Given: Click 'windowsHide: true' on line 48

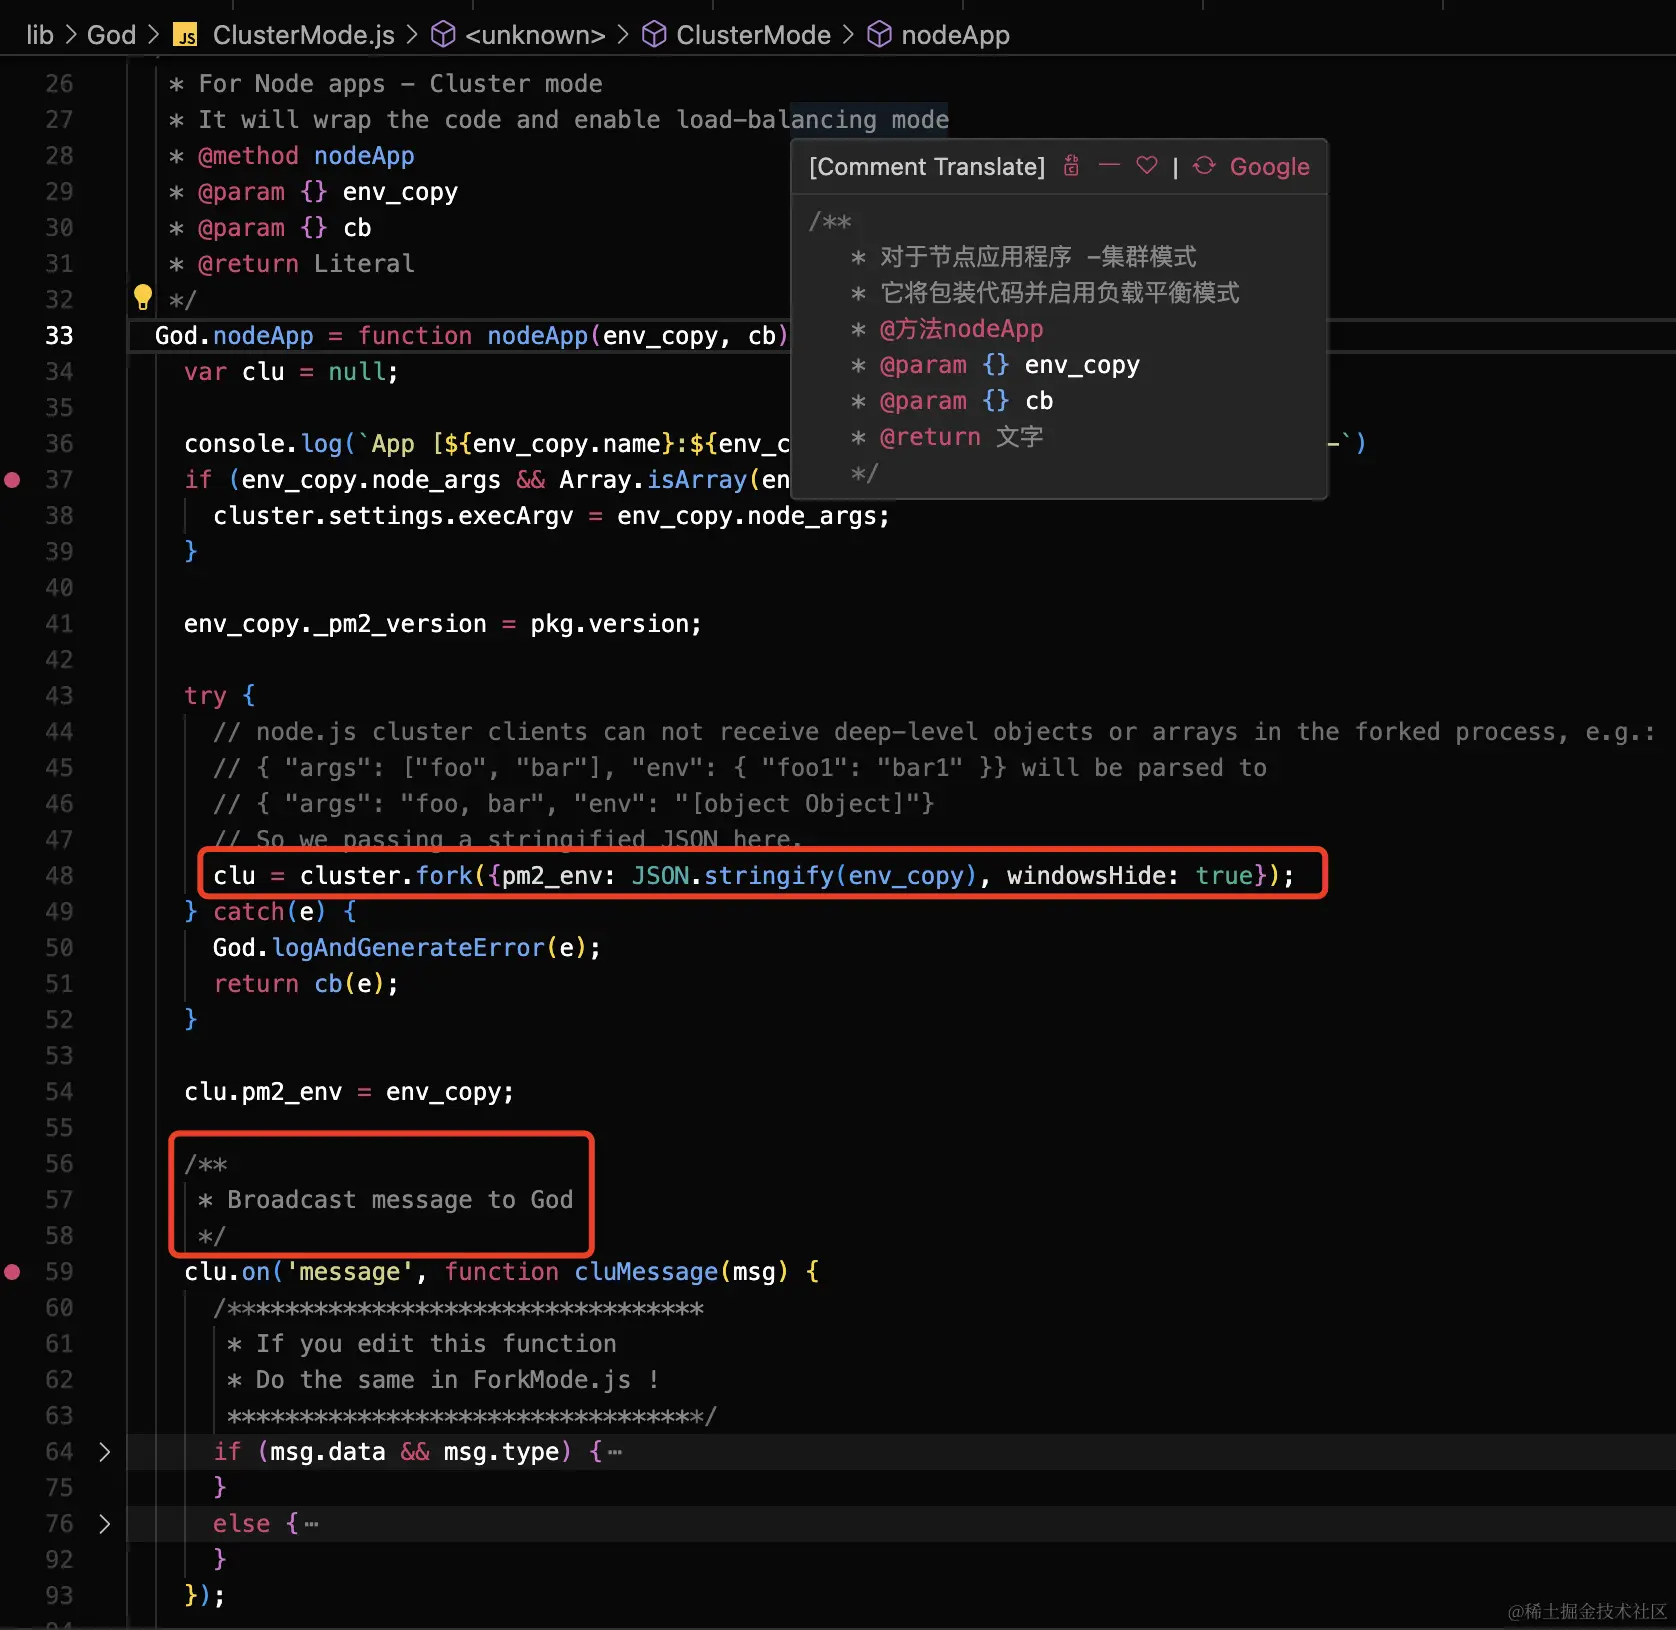Looking at the screenshot, I should click(1130, 876).
